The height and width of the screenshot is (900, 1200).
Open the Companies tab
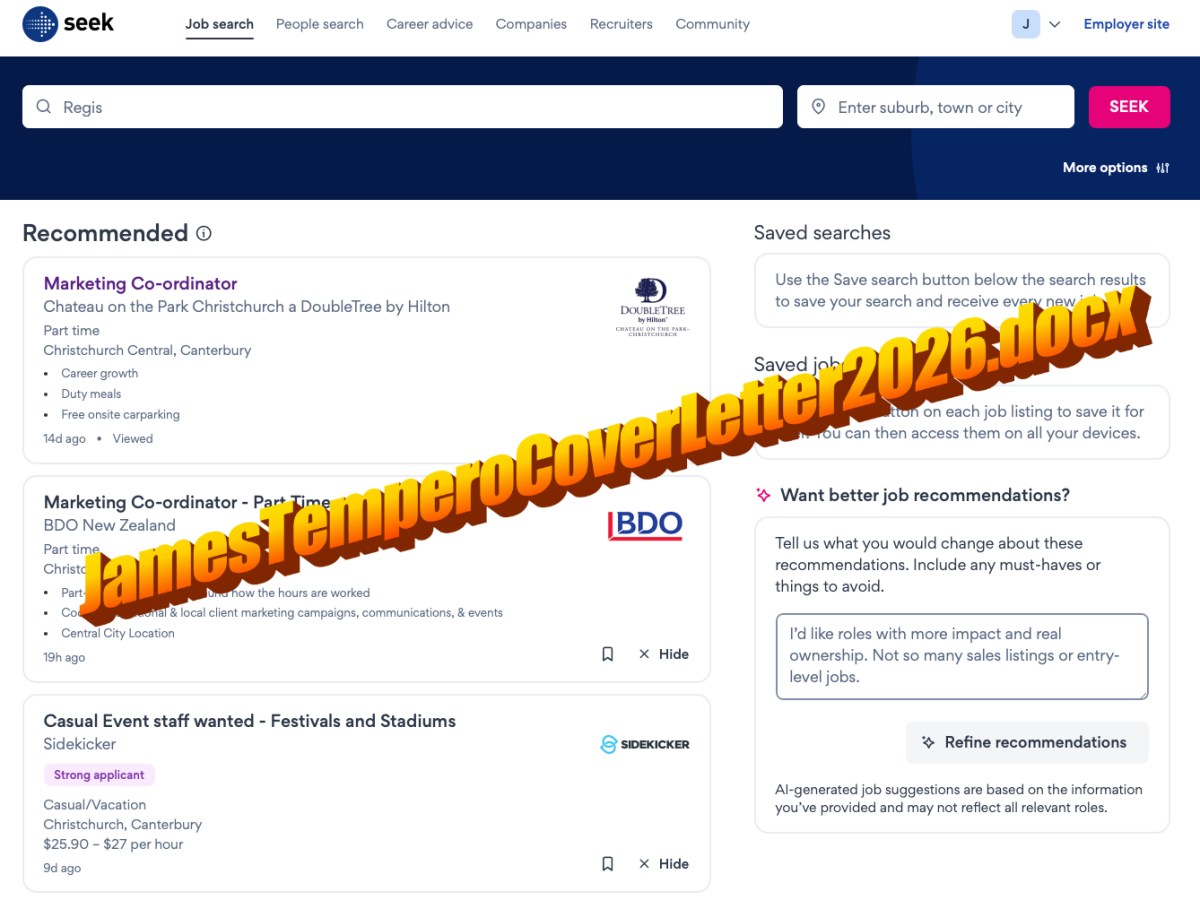coord(531,24)
